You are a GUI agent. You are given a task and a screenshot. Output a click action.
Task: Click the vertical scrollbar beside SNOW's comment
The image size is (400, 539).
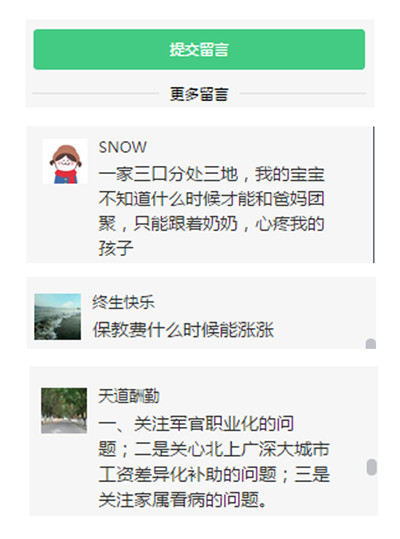coord(374,195)
